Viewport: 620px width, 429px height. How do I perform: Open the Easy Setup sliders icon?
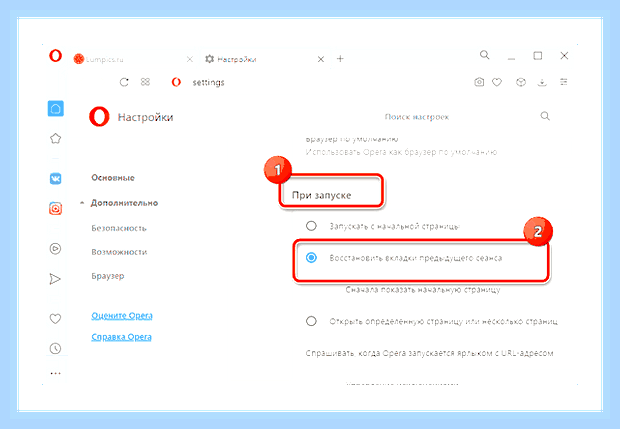(564, 82)
